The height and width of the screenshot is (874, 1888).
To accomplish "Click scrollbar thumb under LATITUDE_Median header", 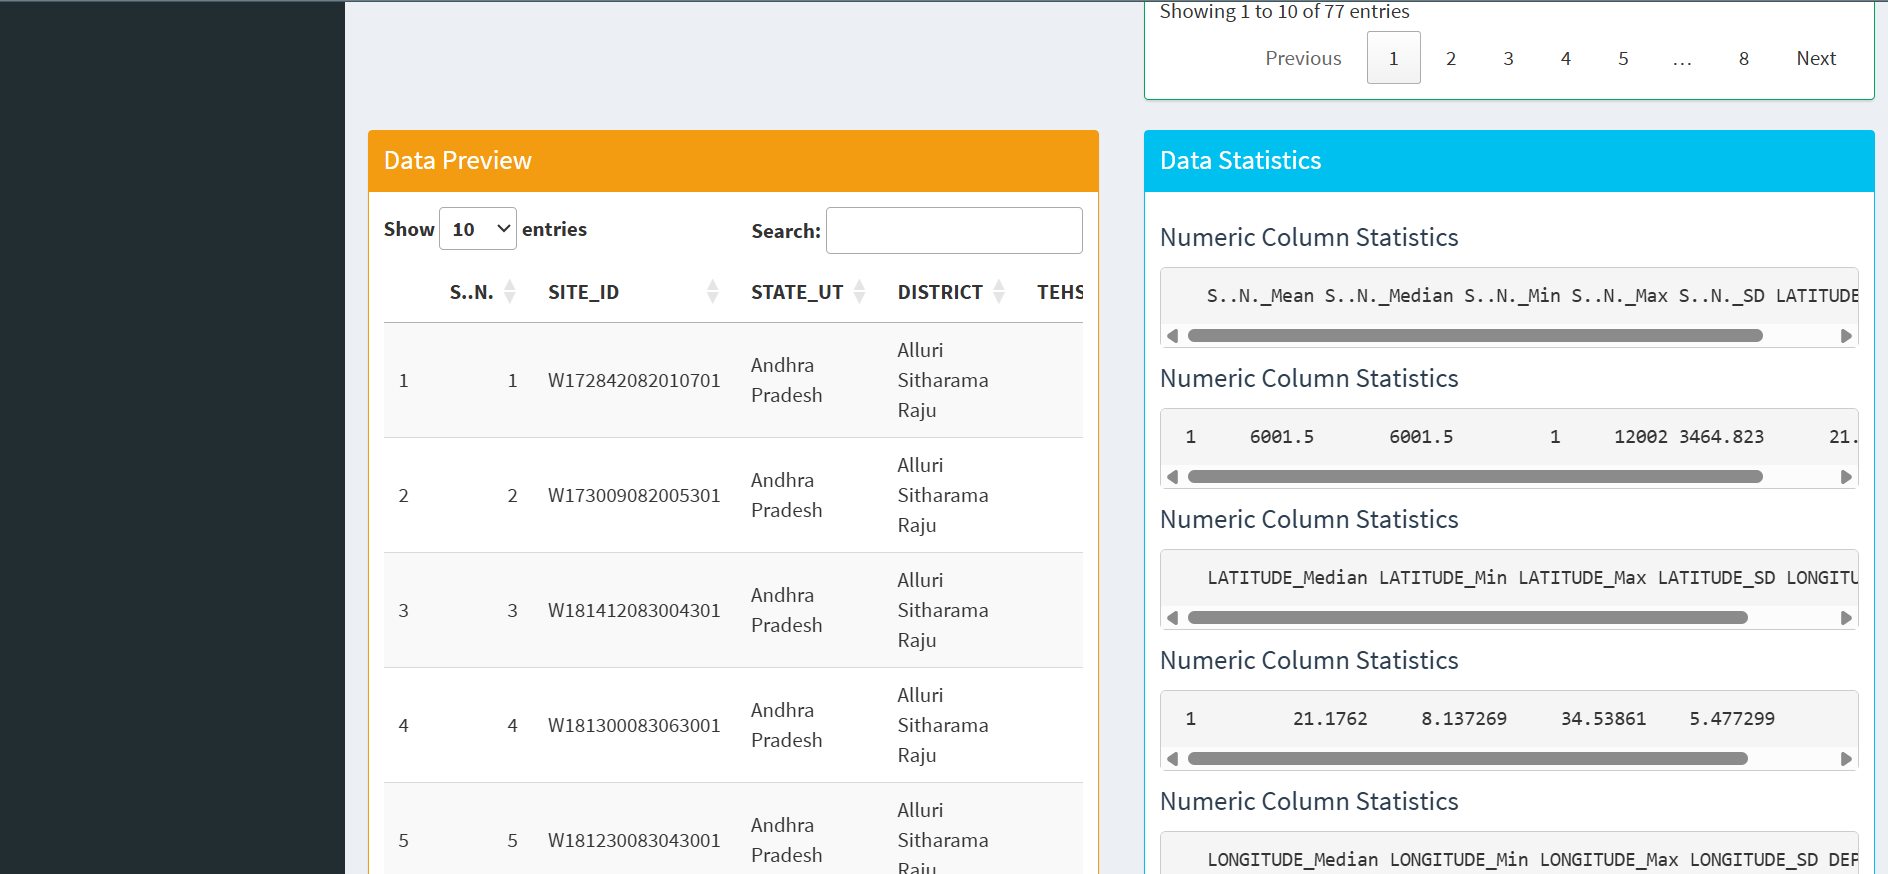I will point(1468,618).
